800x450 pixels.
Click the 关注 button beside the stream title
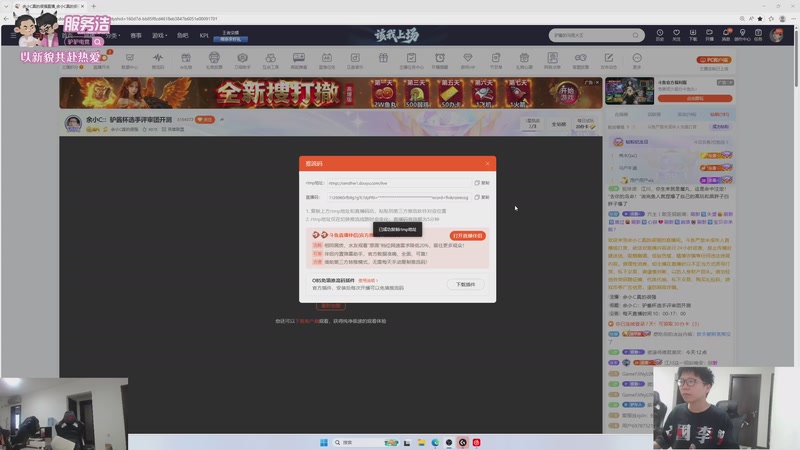(x=205, y=119)
